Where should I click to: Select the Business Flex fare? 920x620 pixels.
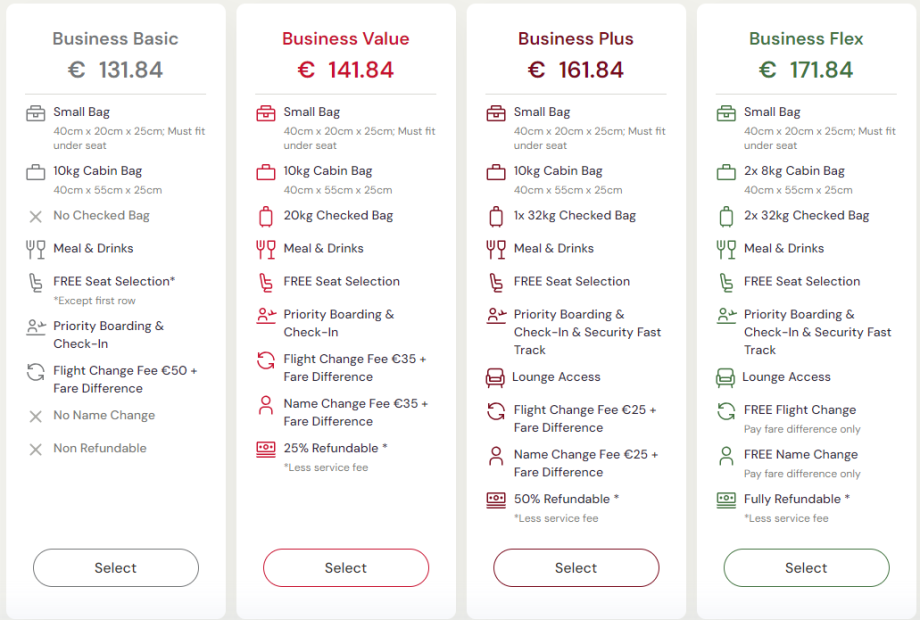[806, 567]
